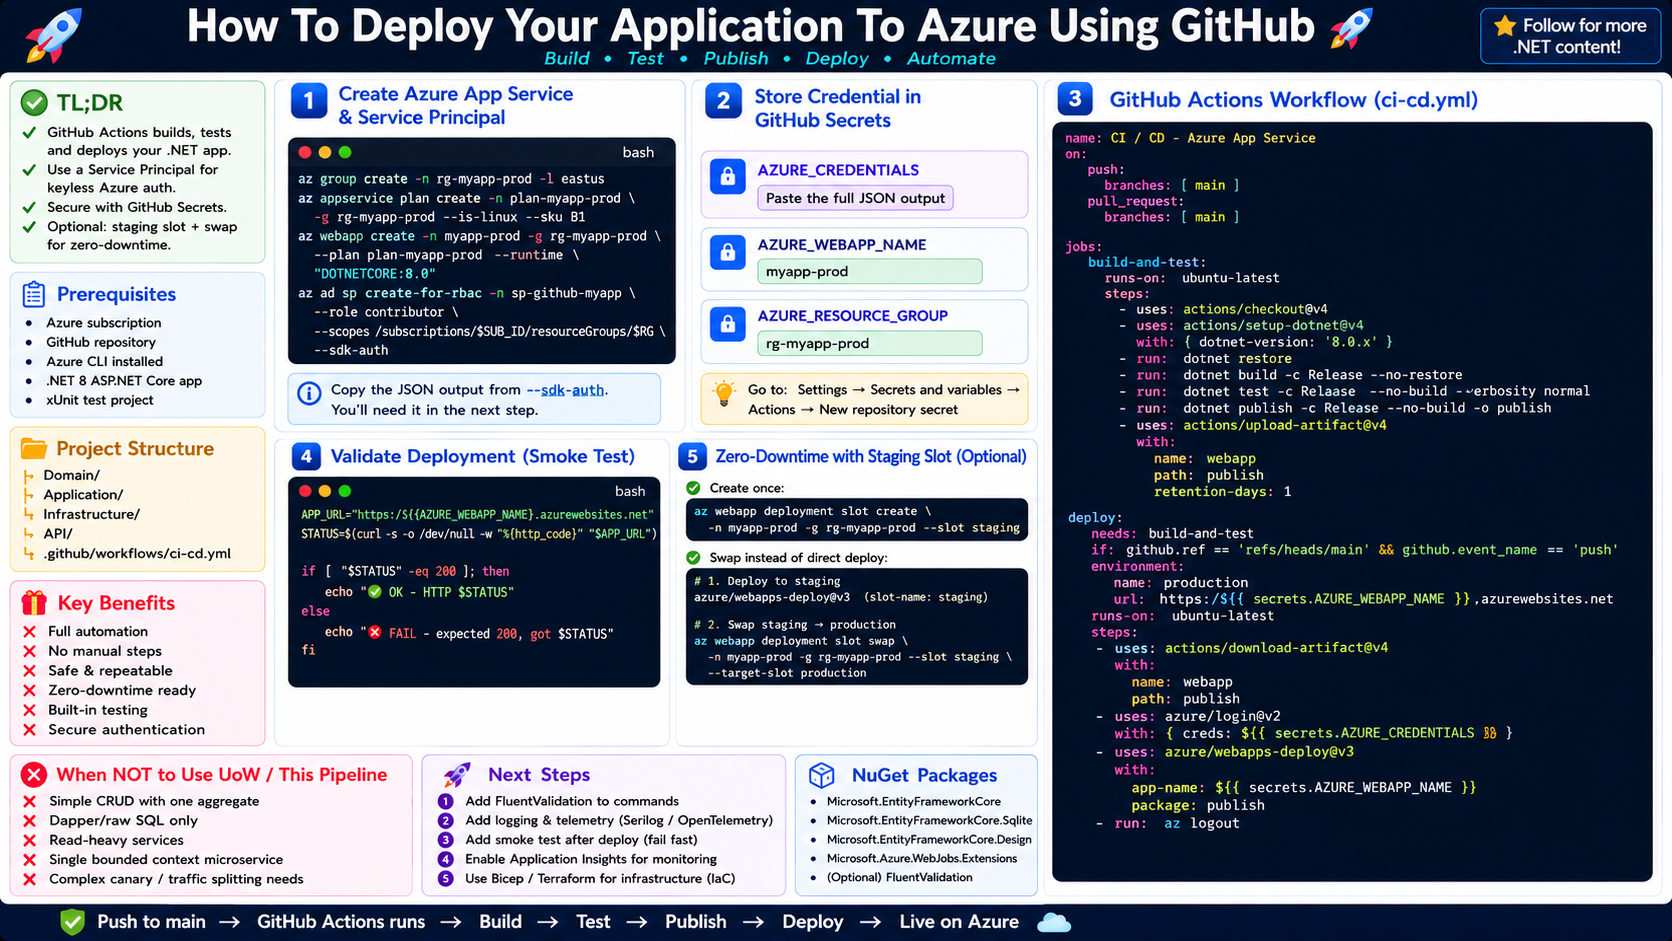Click the lock icon for AZURE_CREDENTIALS
Image resolution: width=1672 pixels, height=941 pixels.
[727, 177]
